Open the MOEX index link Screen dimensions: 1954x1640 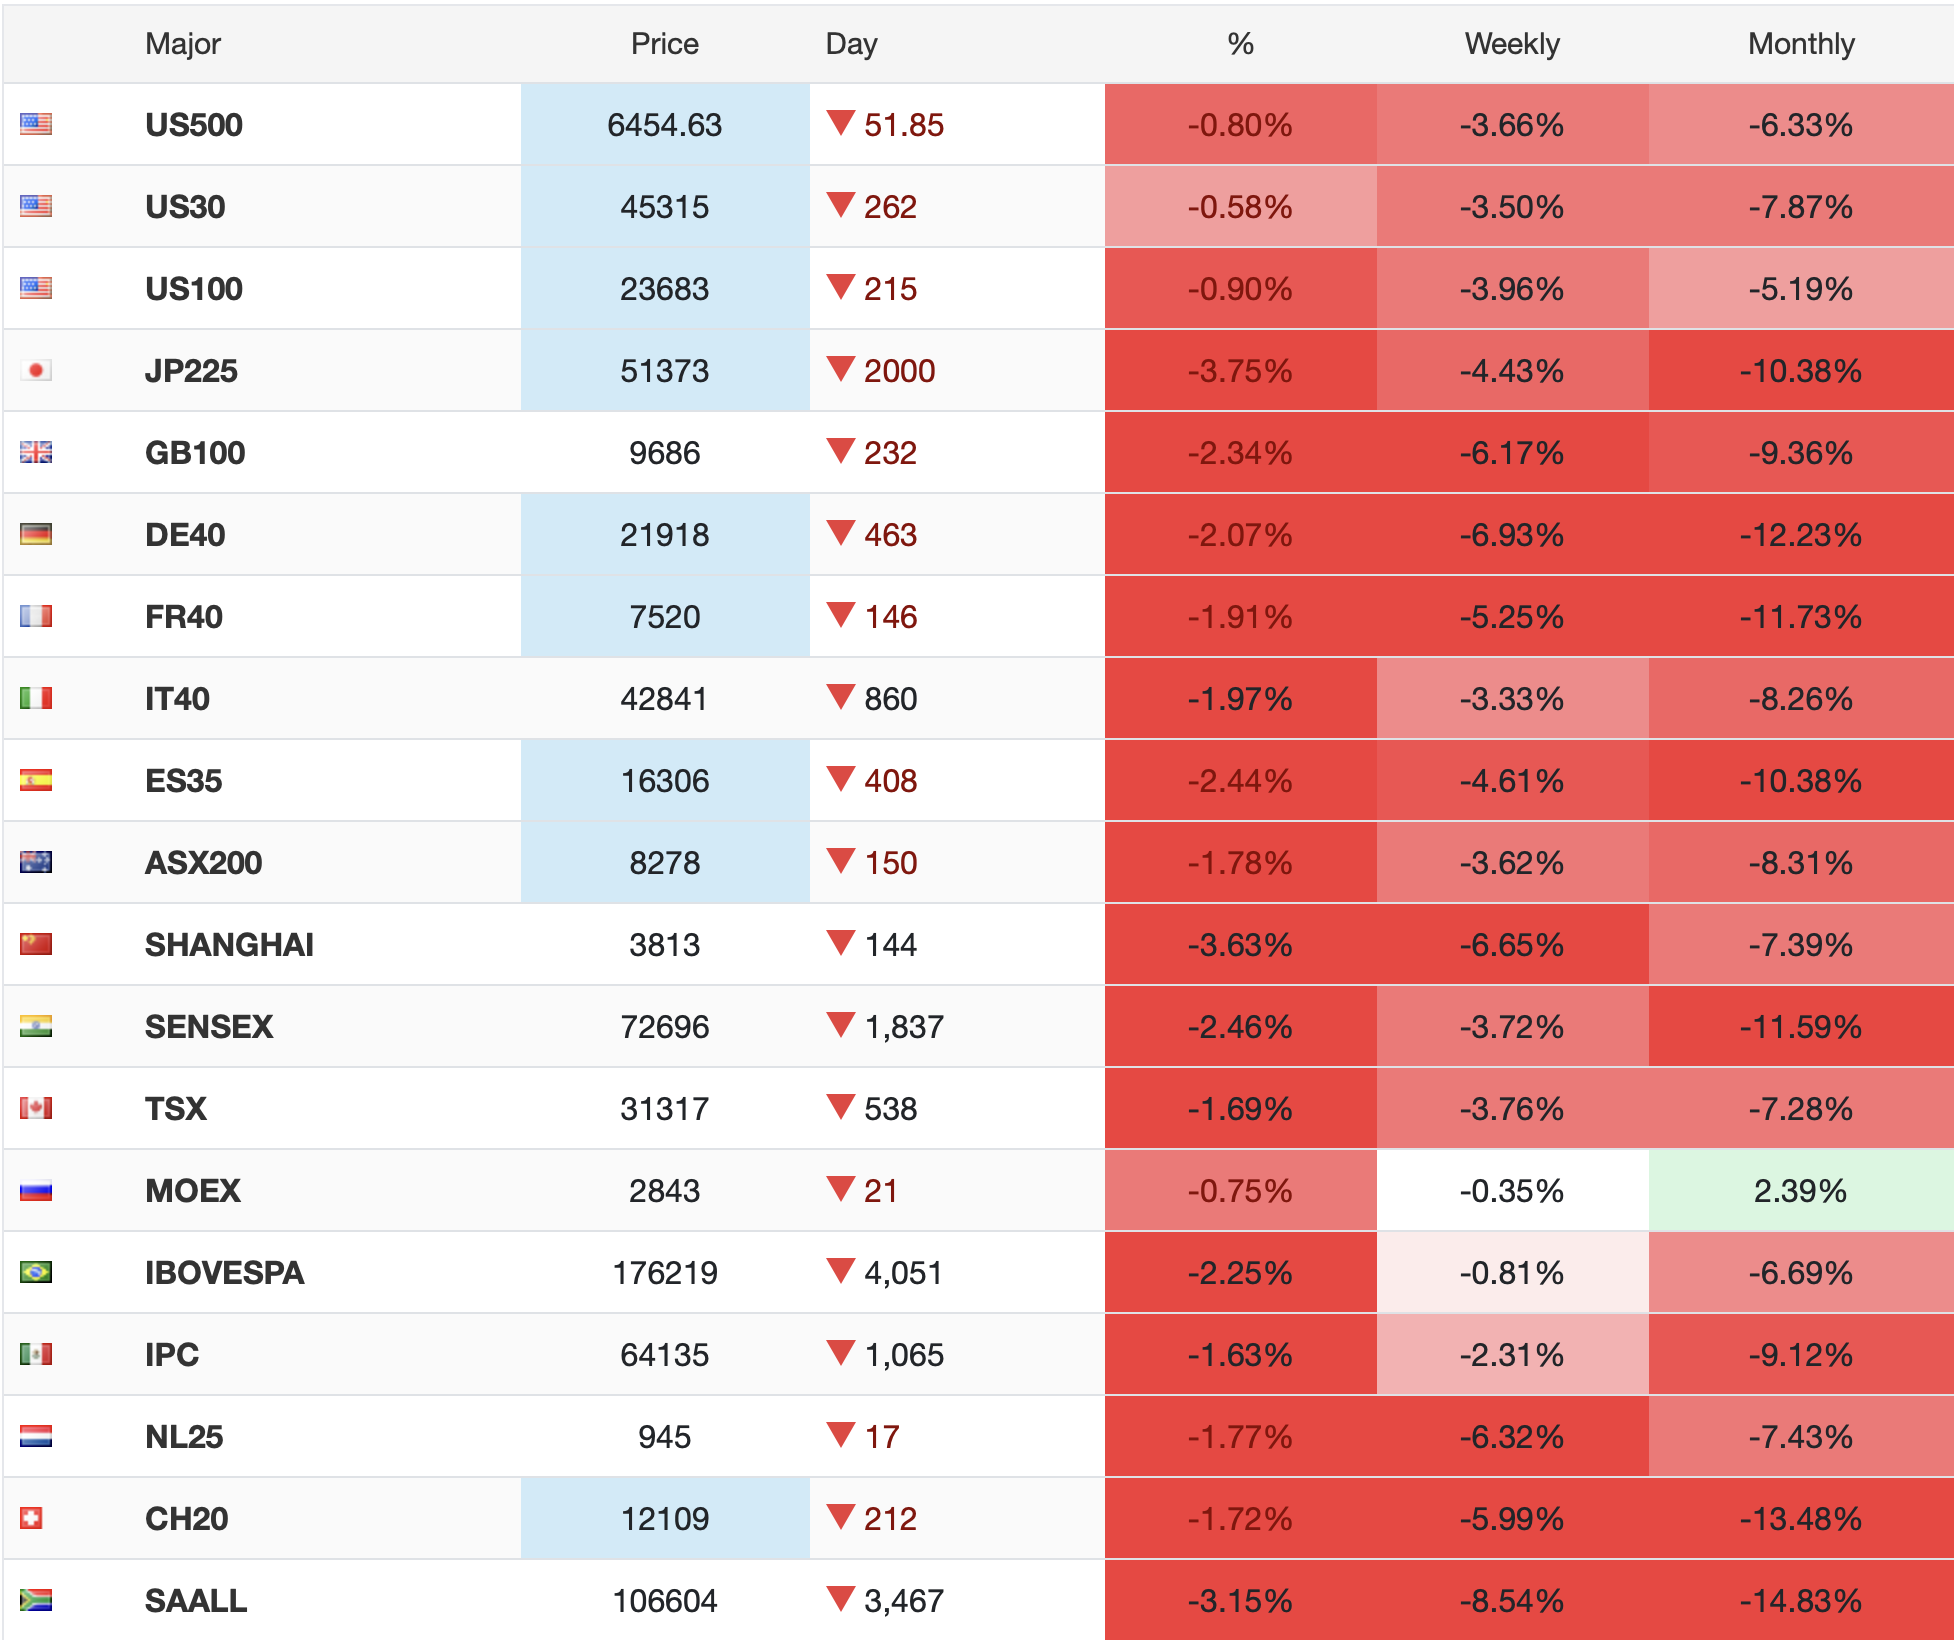(x=193, y=1191)
